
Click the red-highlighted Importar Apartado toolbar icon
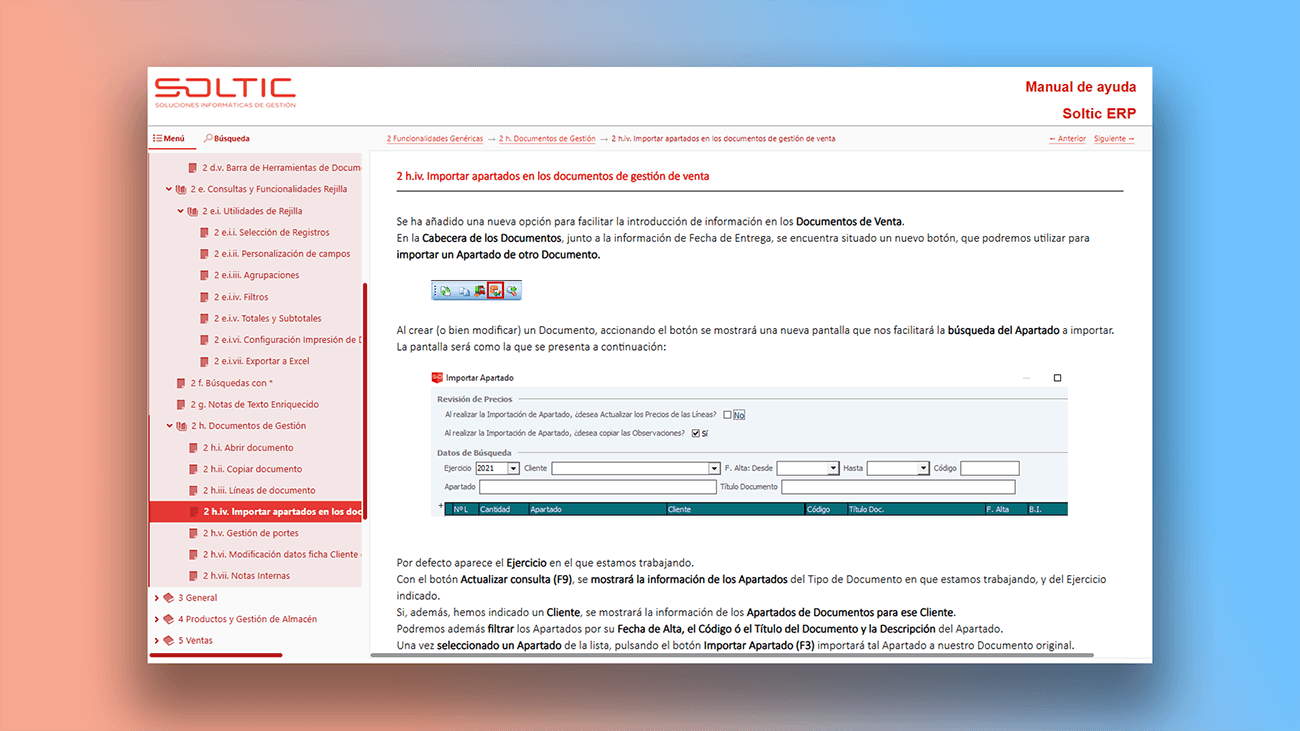click(x=496, y=290)
